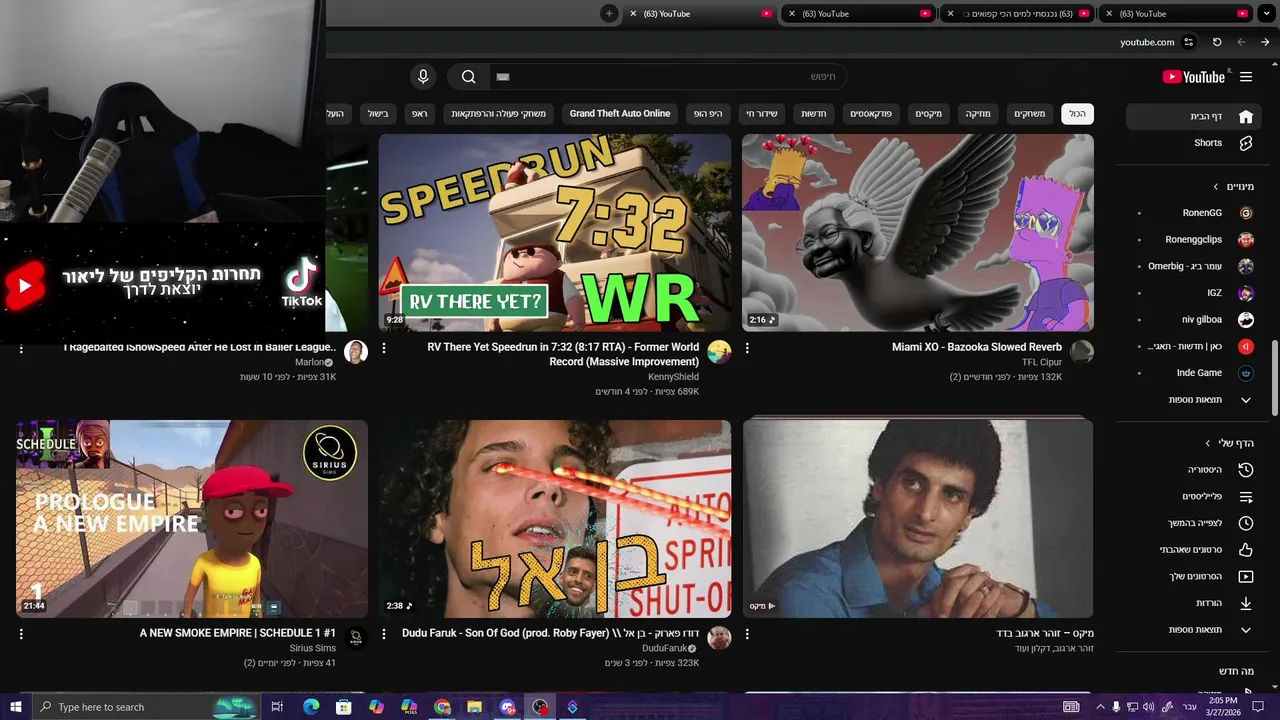The height and width of the screenshot is (720, 1280).
Task: Click the Windows taskbar search box
Action: click(146, 707)
